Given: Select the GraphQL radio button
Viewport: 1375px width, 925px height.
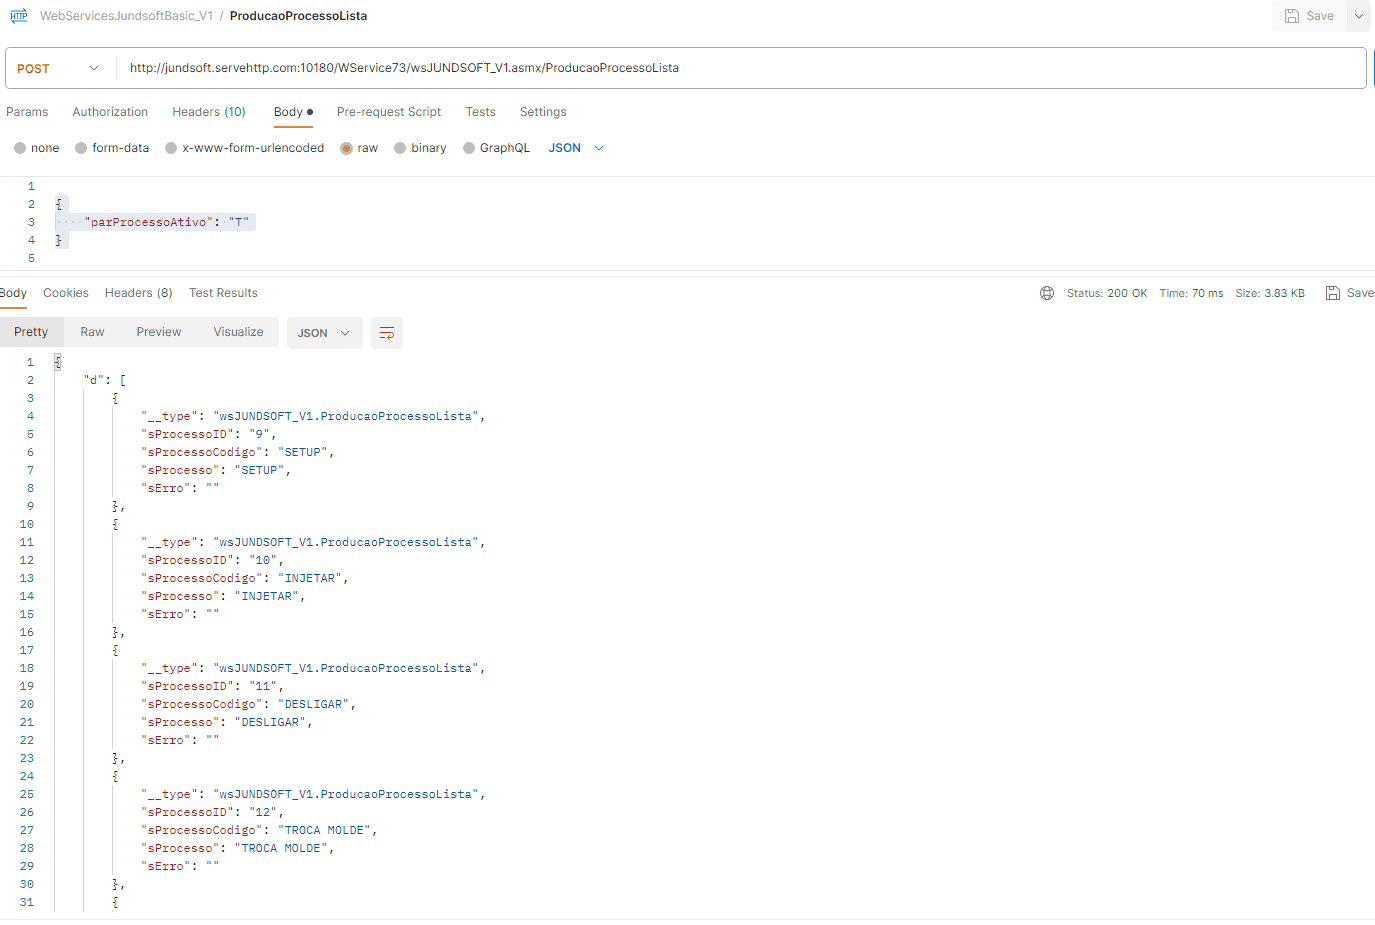Looking at the screenshot, I should [469, 148].
